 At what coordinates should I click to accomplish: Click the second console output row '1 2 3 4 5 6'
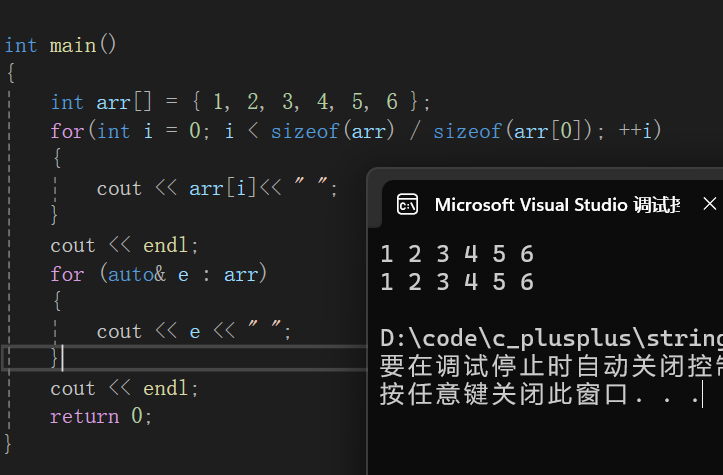pyautogui.click(x=457, y=282)
